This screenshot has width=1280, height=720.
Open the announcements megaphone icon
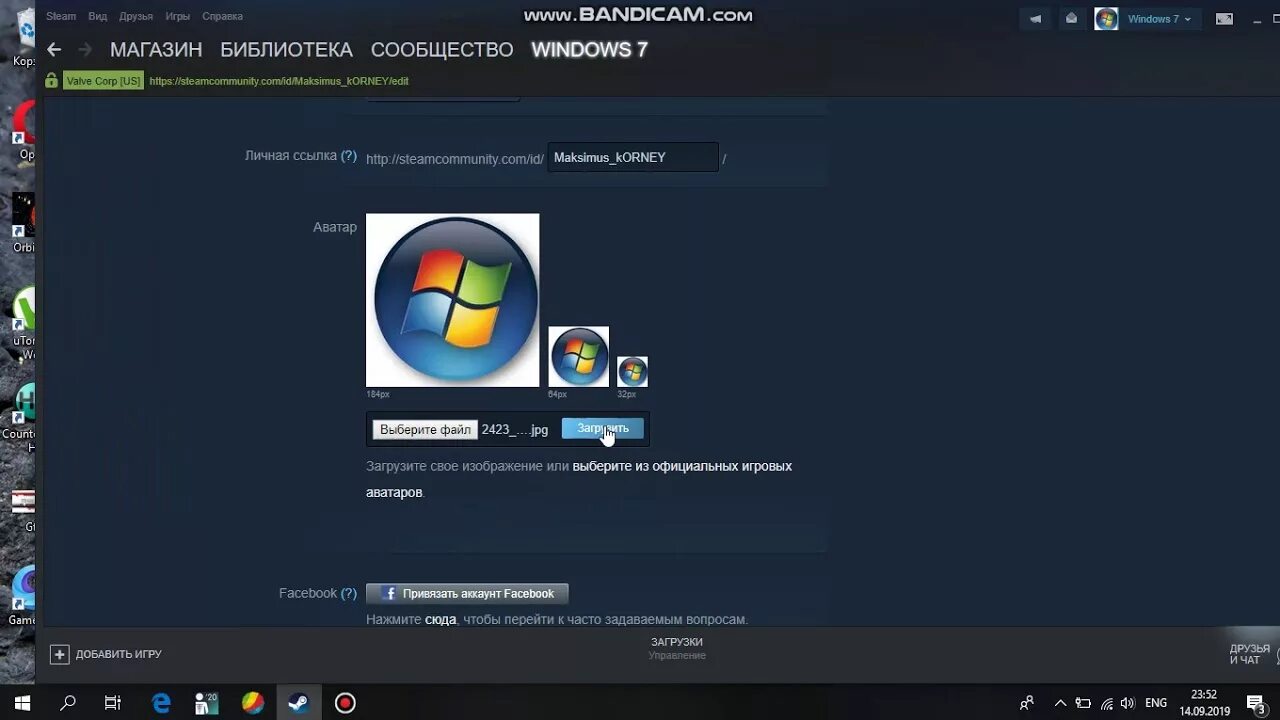click(1036, 18)
